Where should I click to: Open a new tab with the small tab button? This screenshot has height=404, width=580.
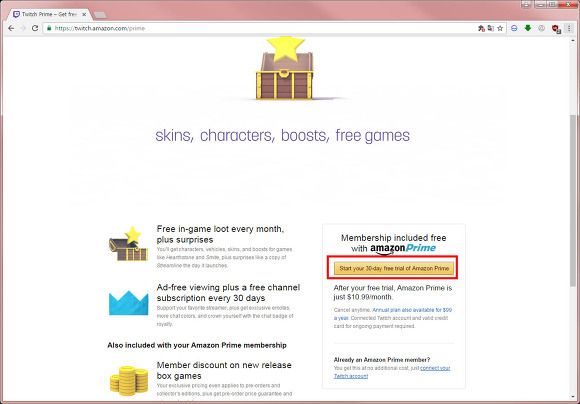click(100, 15)
